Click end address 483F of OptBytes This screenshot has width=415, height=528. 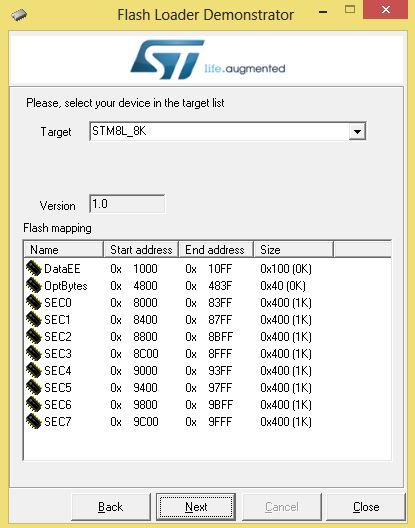tap(220, 286)
